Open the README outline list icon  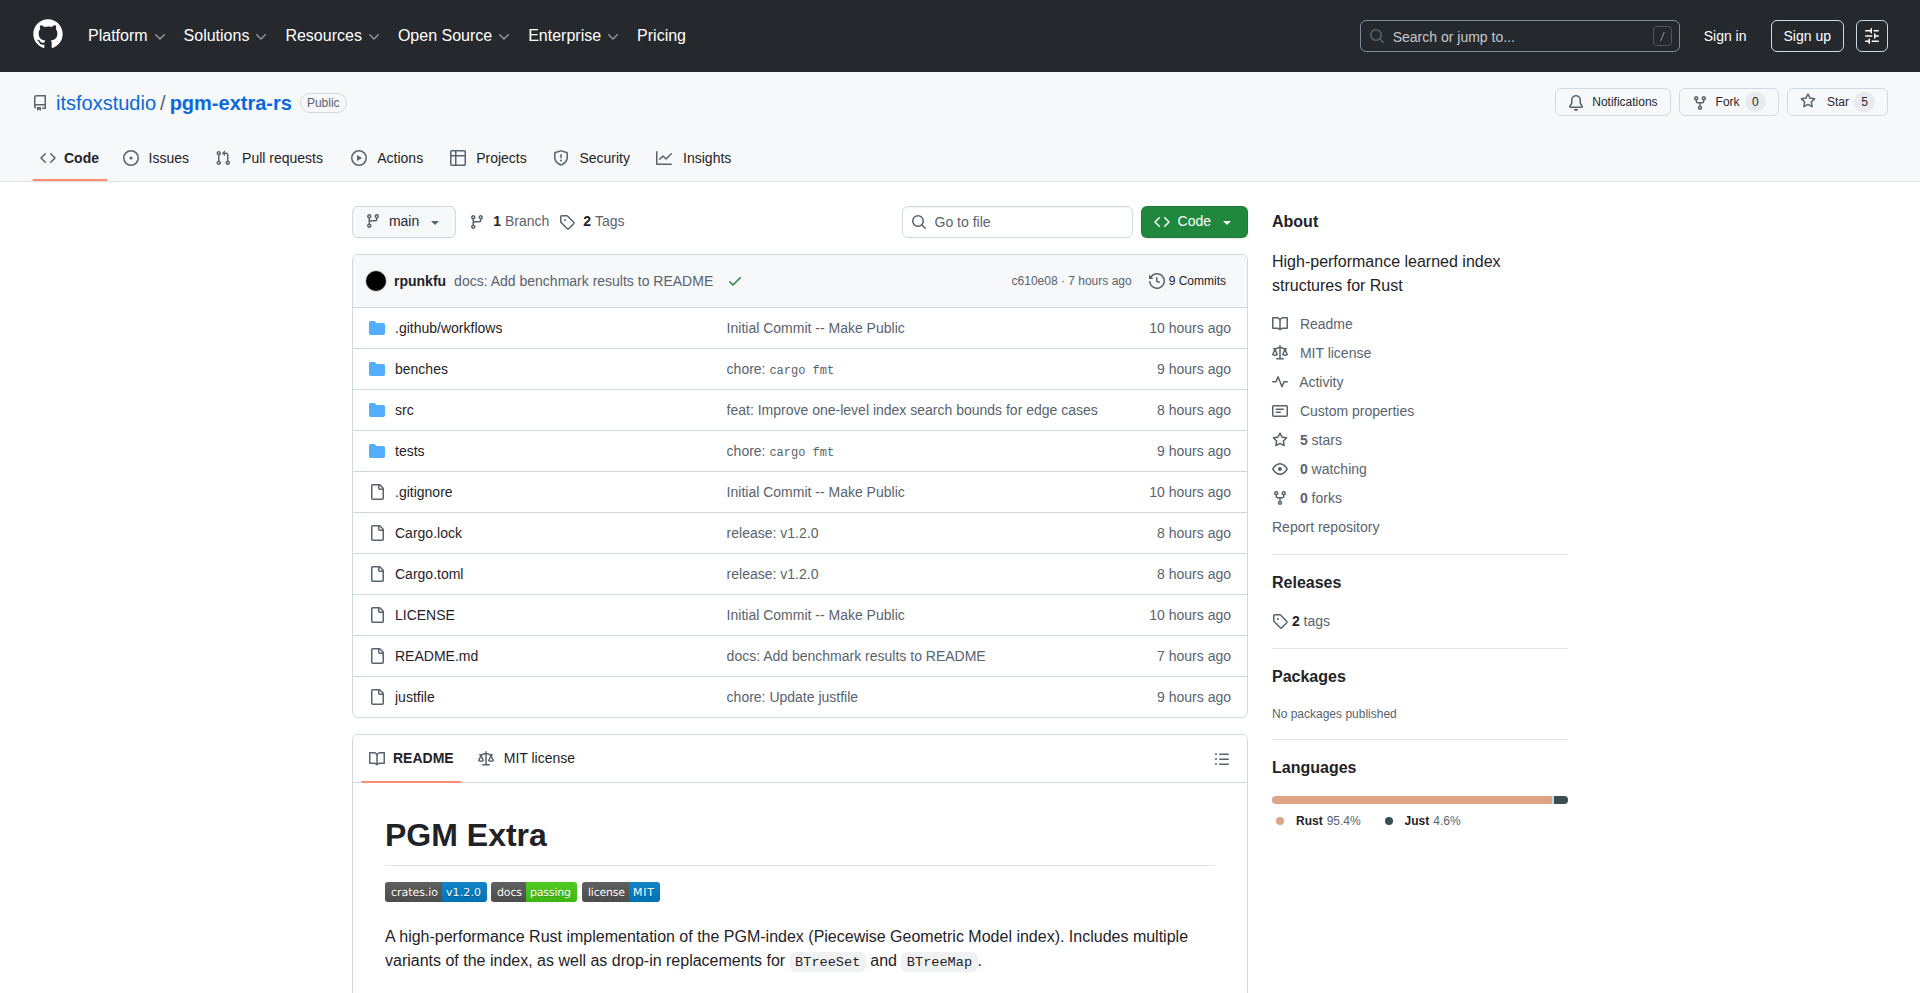click(1222, 759)
